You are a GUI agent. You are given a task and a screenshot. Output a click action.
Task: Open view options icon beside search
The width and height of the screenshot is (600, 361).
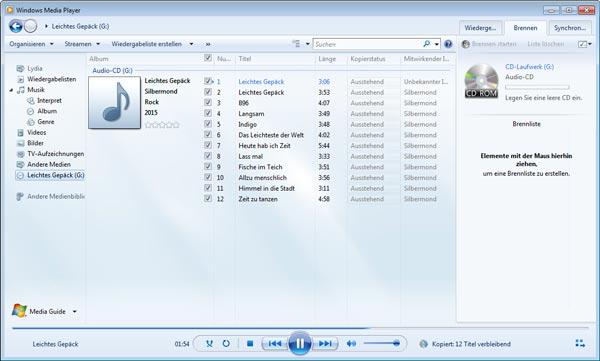(296, 44)
